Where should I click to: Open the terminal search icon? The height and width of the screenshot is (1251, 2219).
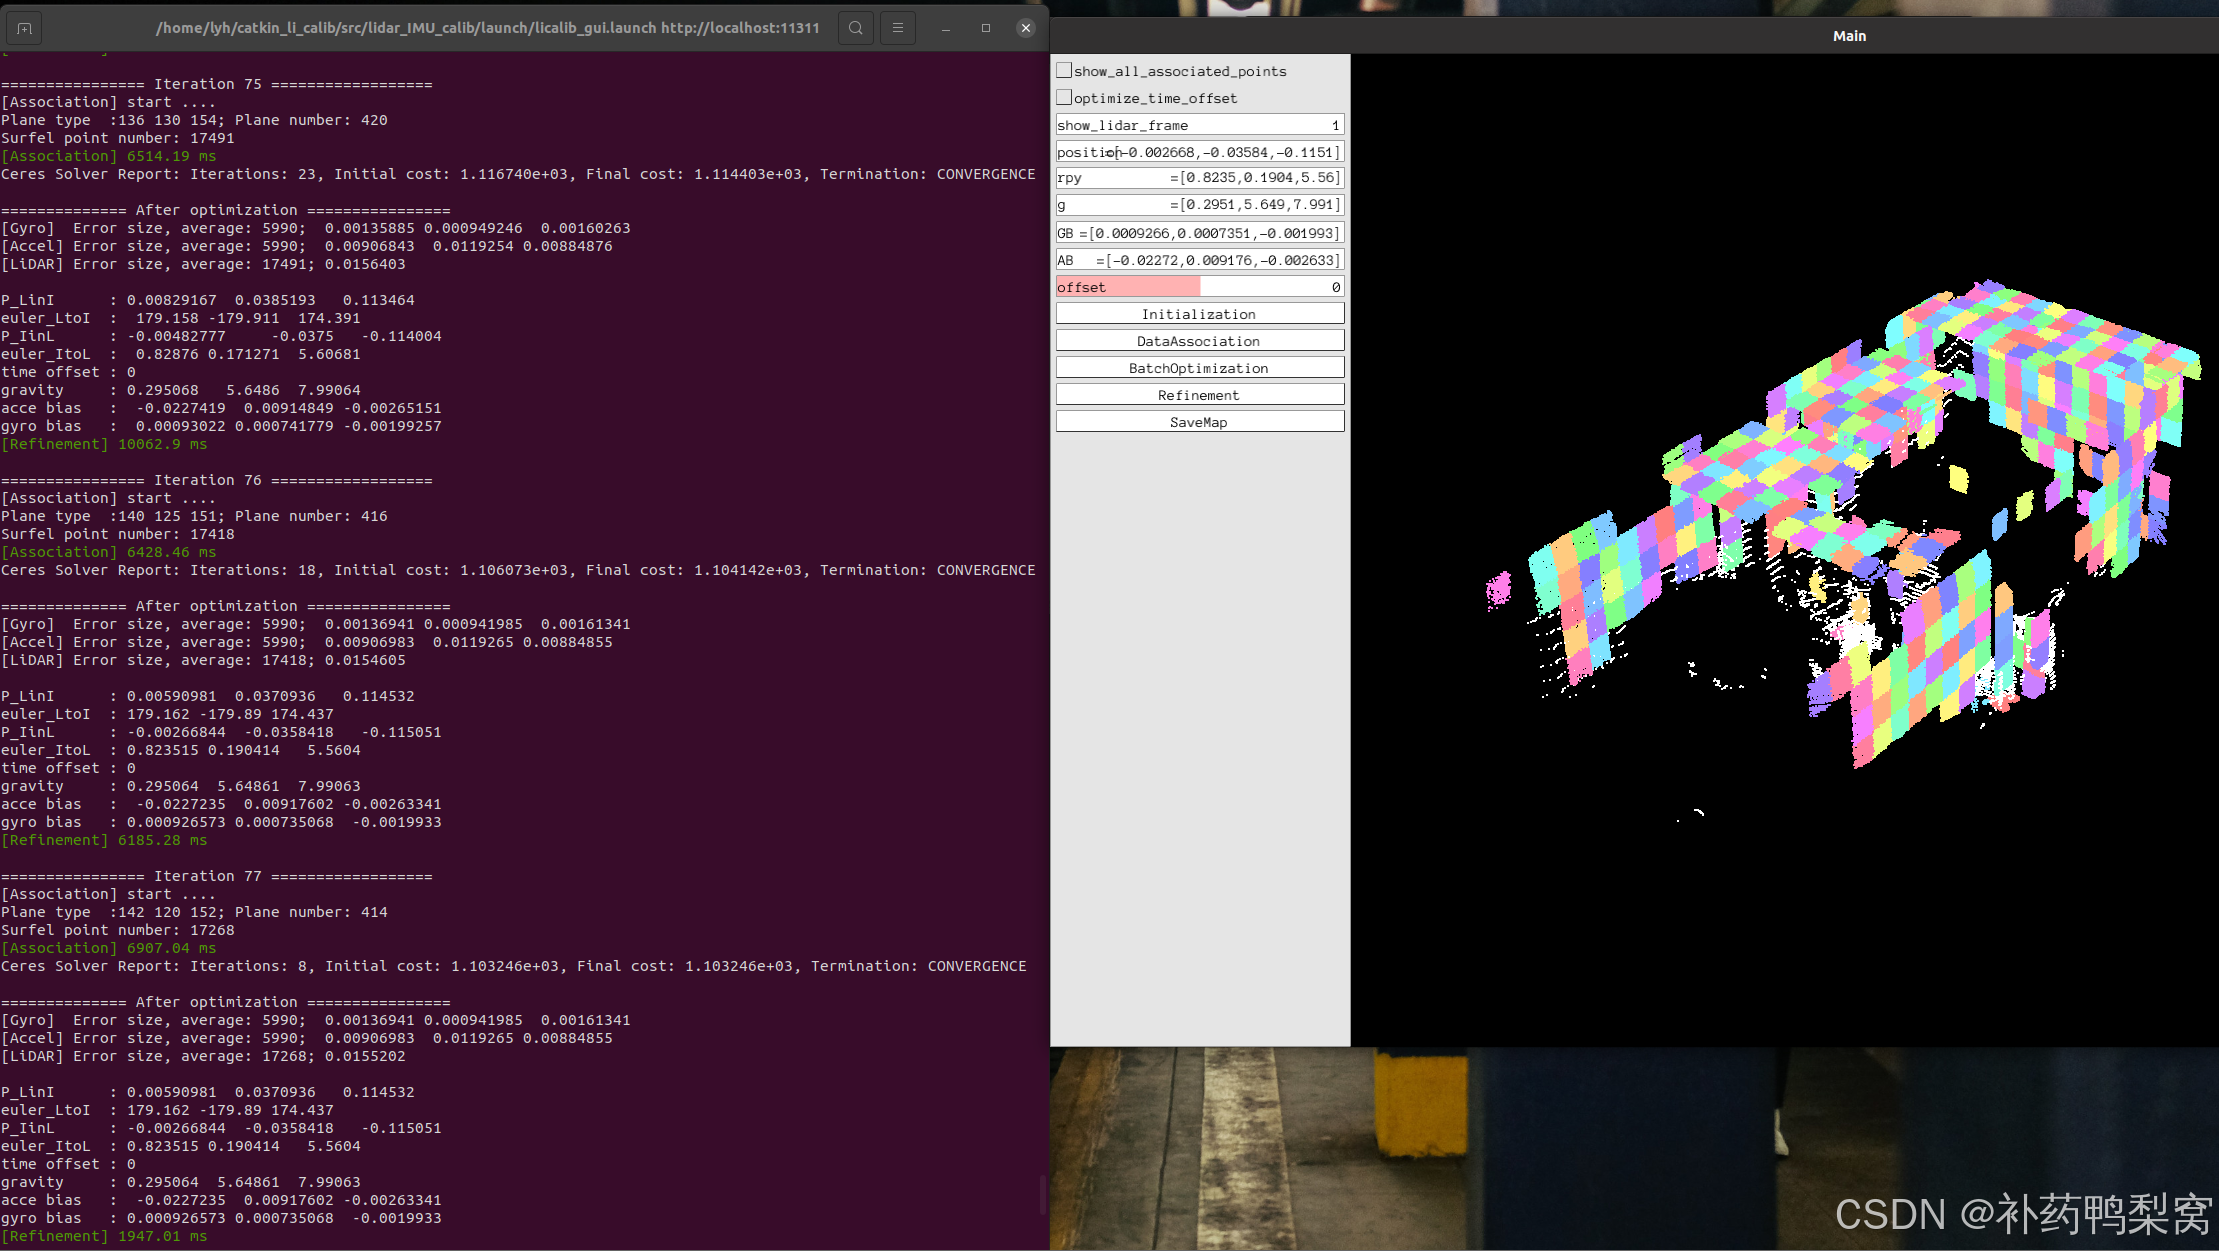(856, 28)
